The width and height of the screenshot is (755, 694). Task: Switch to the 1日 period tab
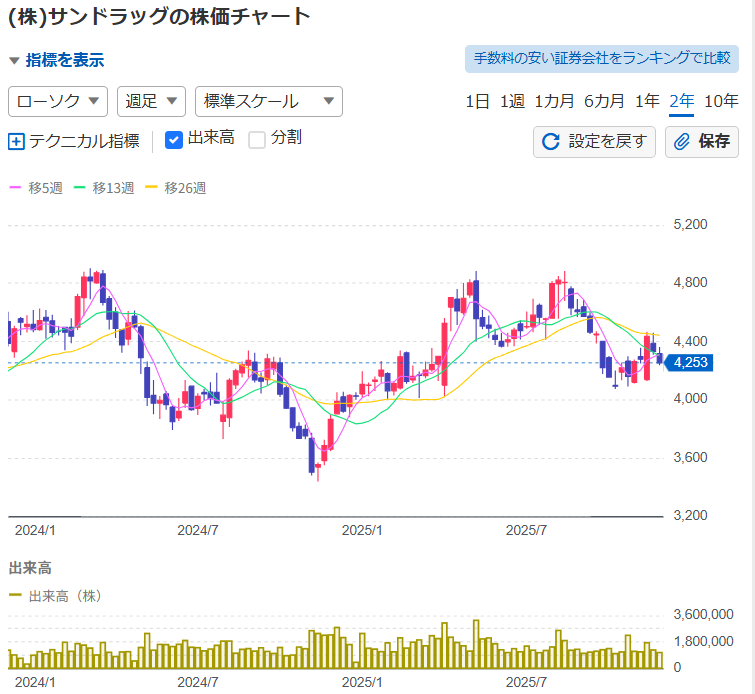tap(478, 101)
